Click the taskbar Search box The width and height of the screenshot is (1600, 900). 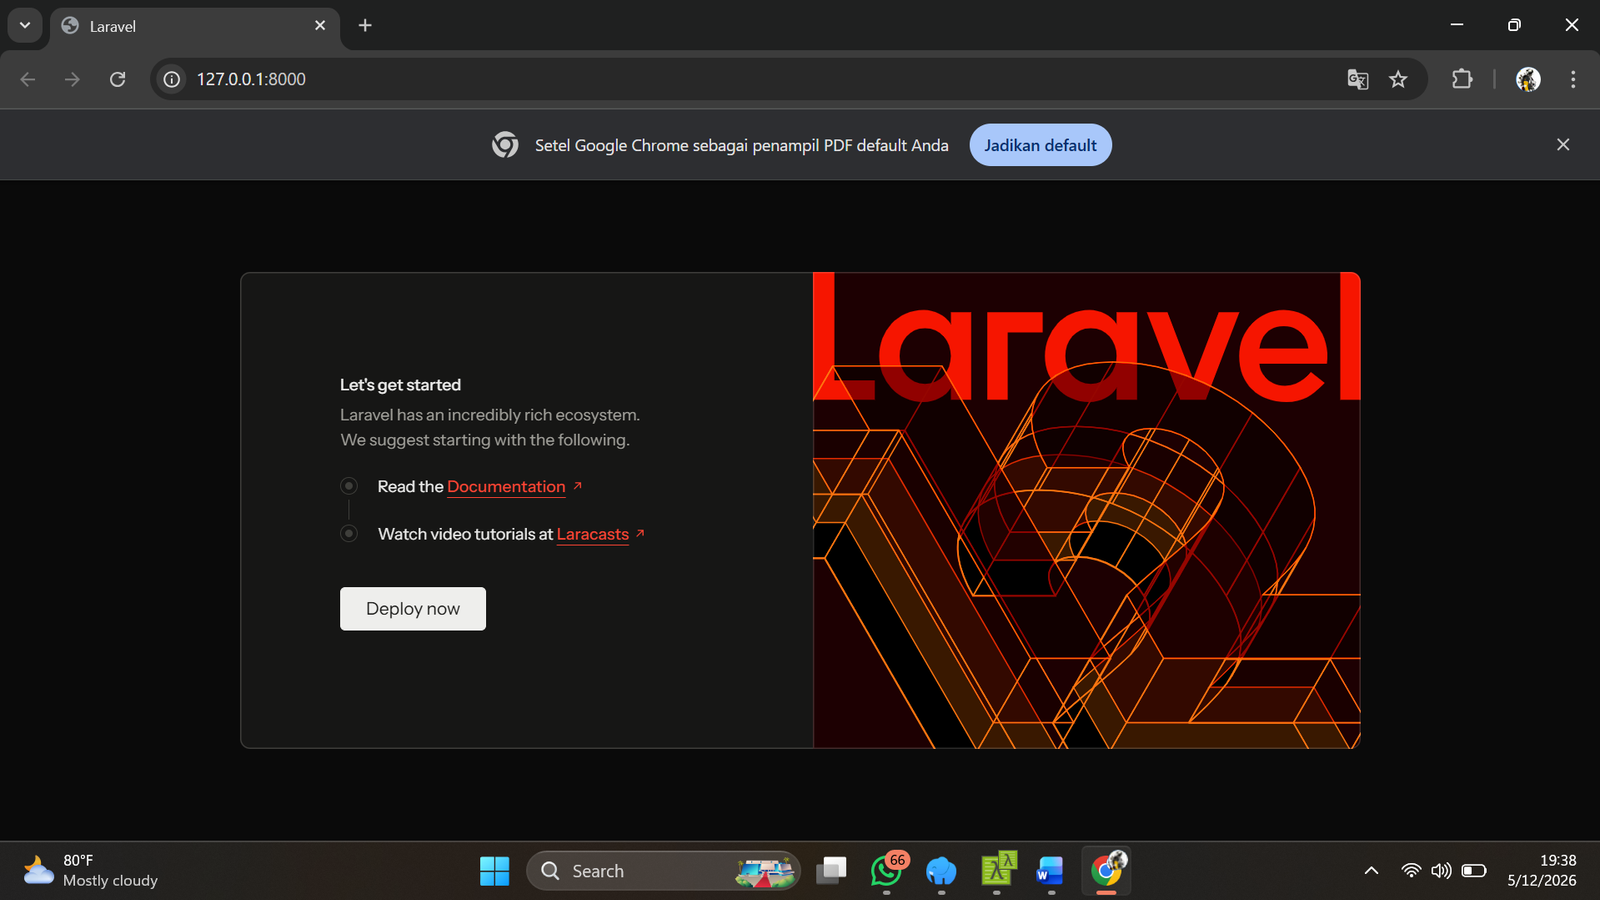663,871
